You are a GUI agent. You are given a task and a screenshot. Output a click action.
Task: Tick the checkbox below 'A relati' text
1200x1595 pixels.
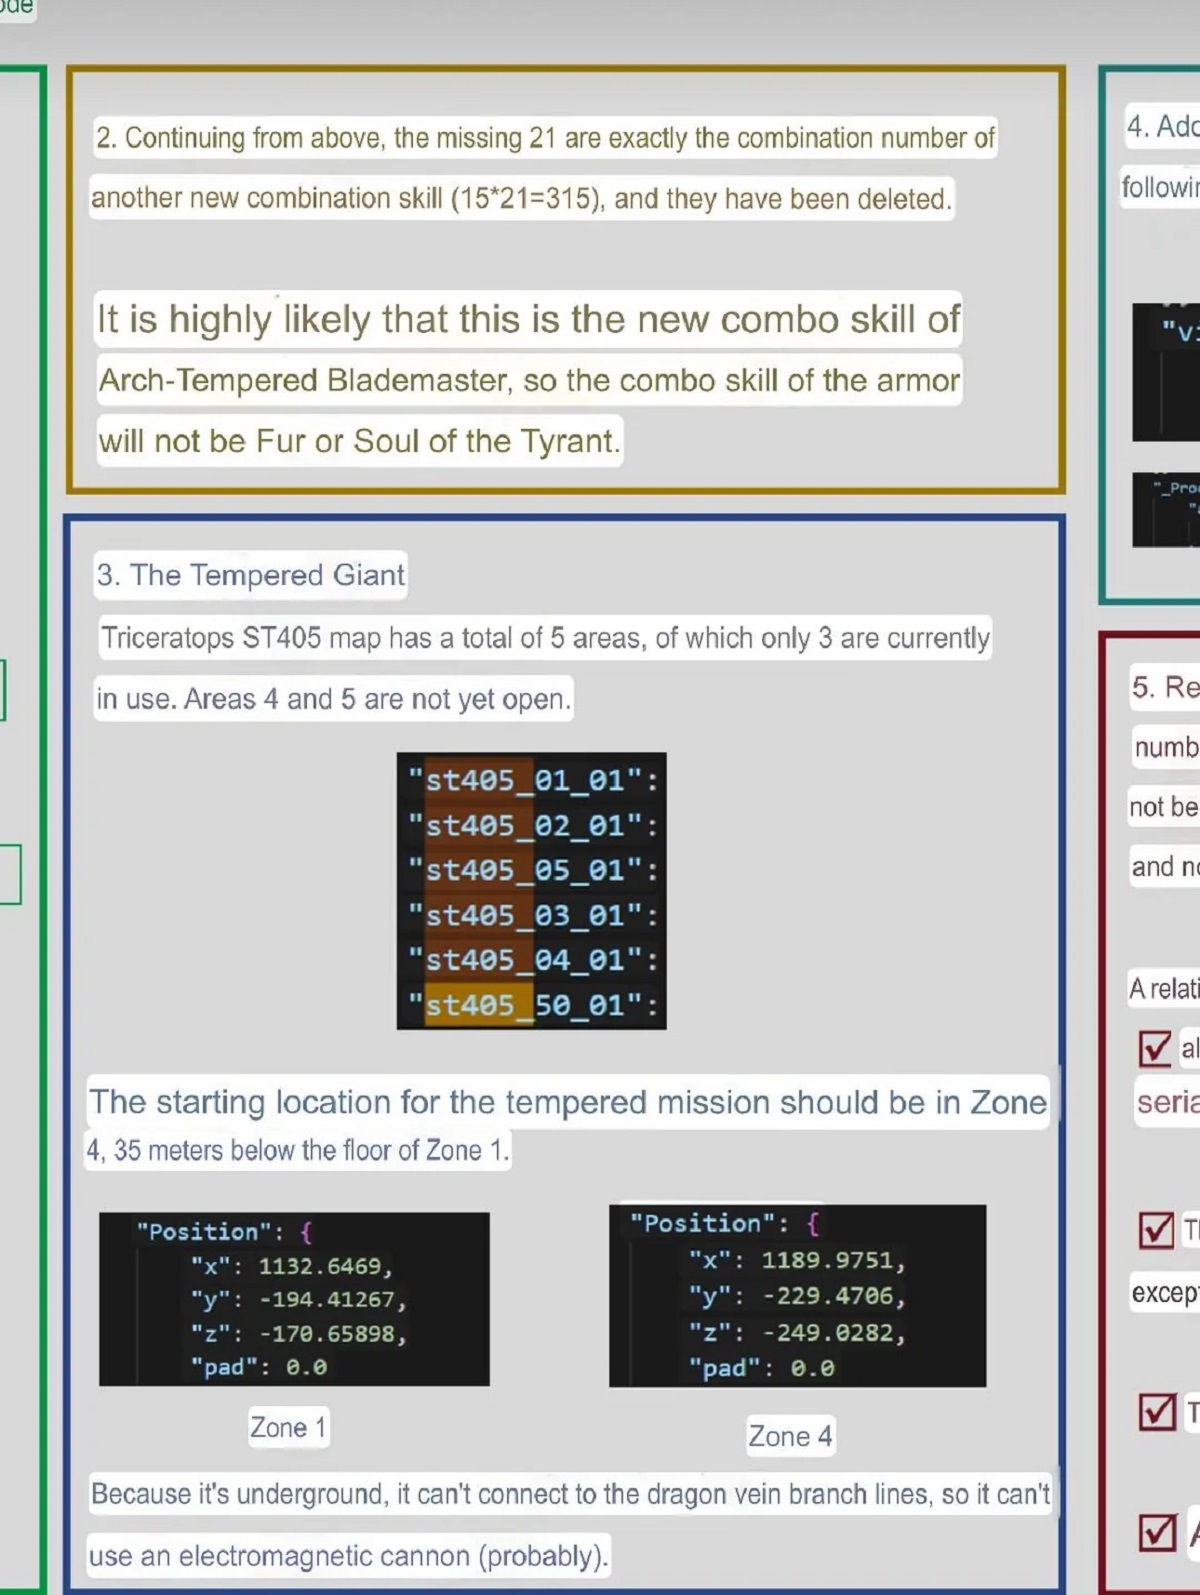click(x=1155, y=1047)
